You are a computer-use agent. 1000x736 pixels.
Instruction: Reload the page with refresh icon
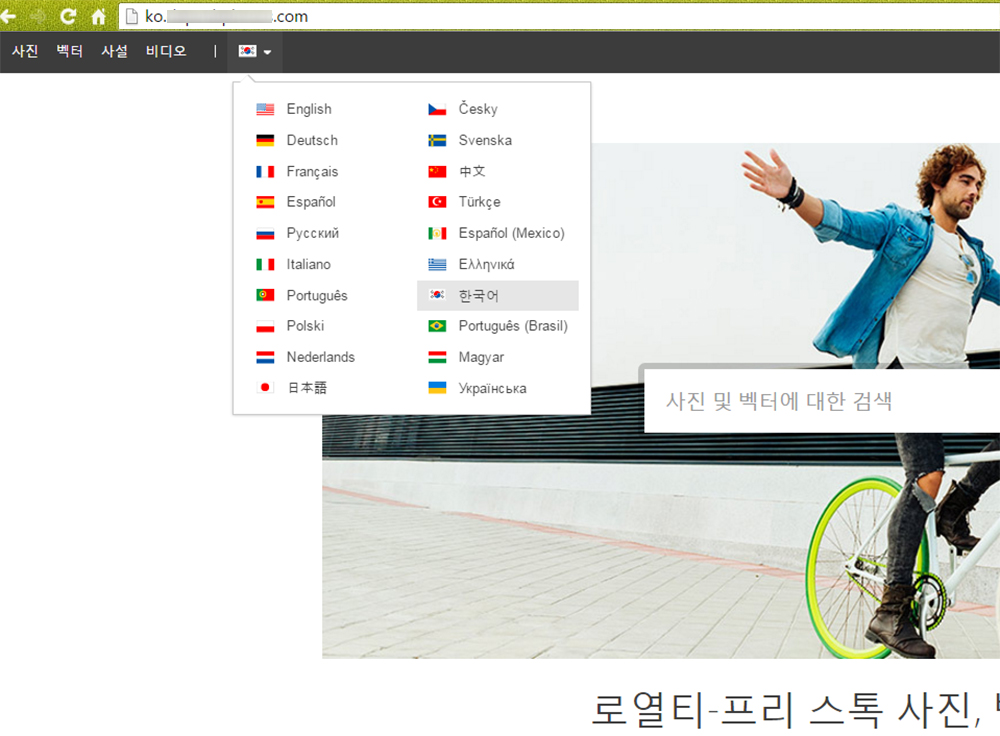(68, 16)
